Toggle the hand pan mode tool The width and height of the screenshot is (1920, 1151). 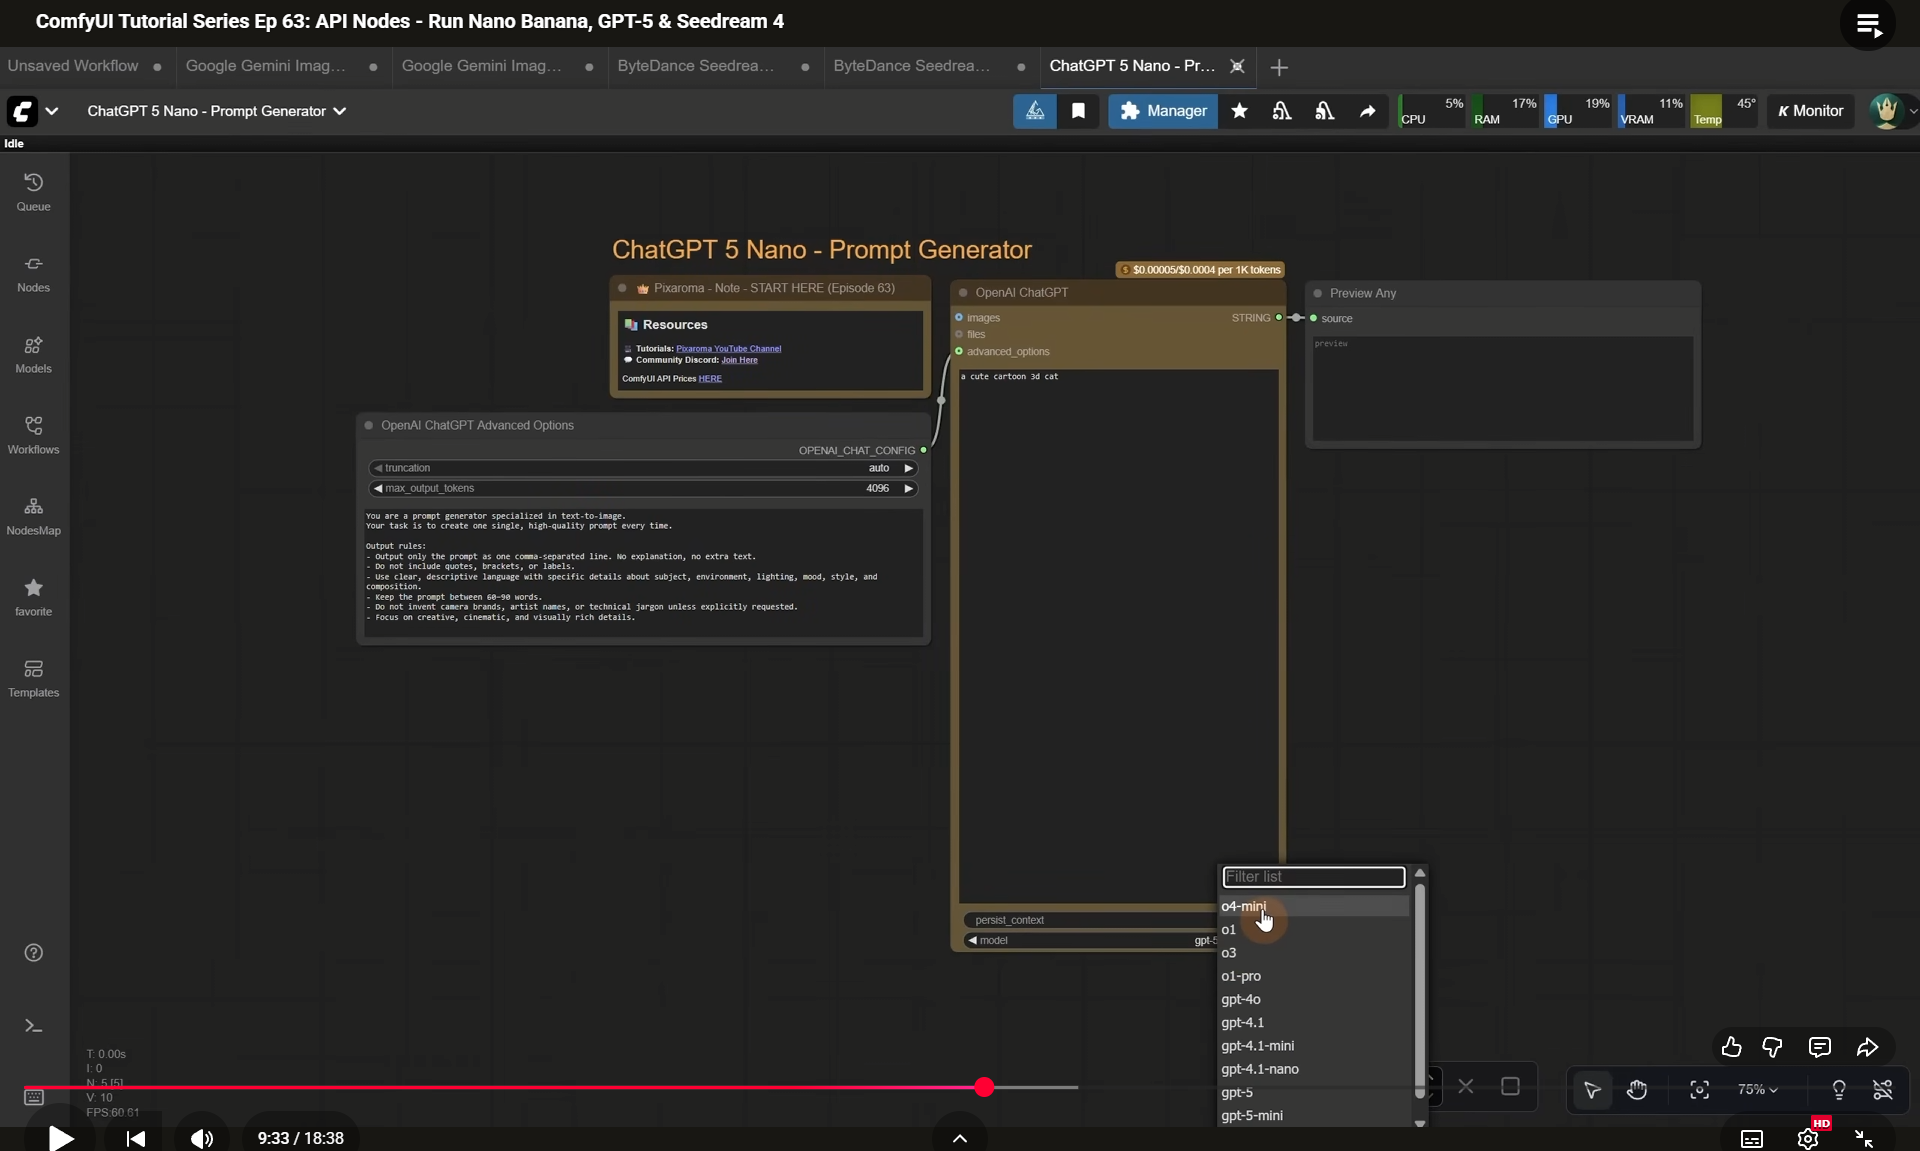coord(1637,1089)
